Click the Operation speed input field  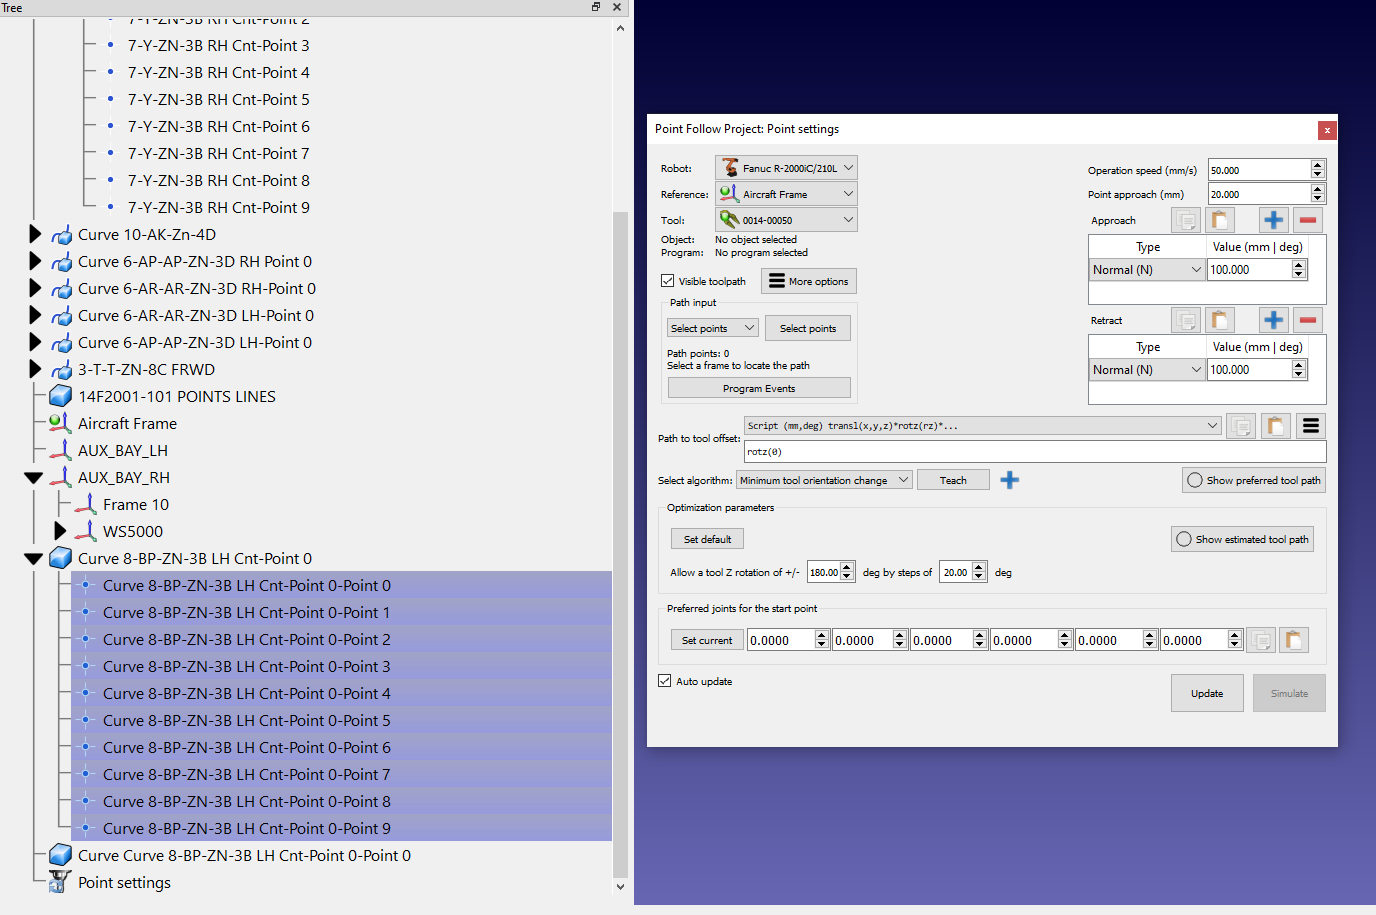pyautogui.click(x=1258, y=170)
